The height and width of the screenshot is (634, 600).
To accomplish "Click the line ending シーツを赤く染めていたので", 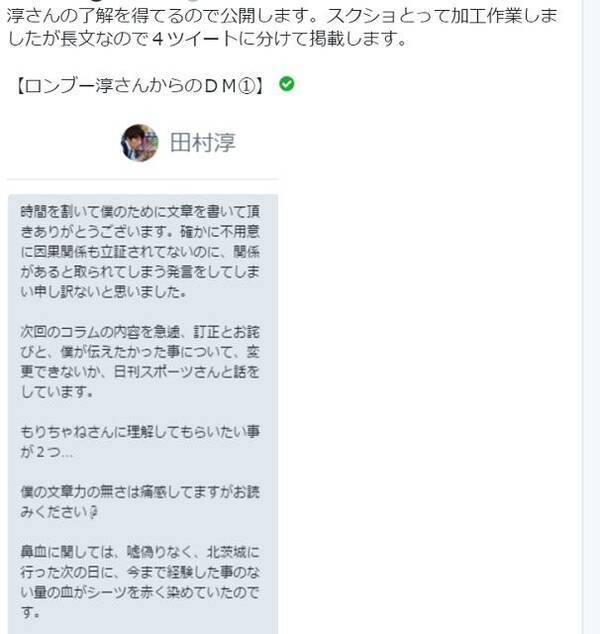I will pos(140,592).
